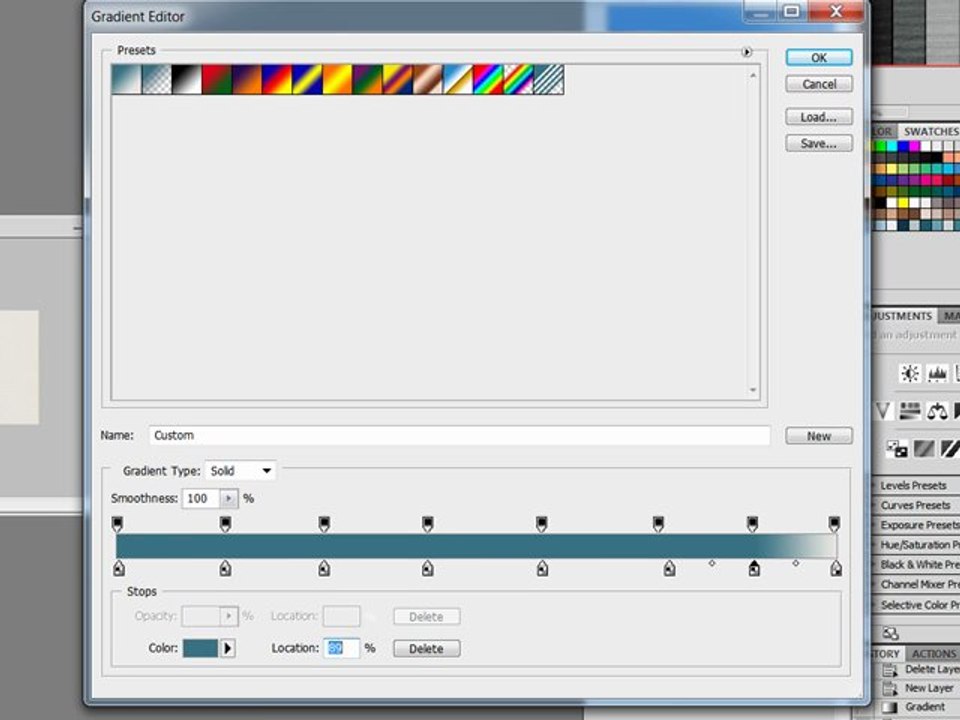The image size is (960, 720).
Task: Open the Gradient Type dropdown
Action: (240, 471)
